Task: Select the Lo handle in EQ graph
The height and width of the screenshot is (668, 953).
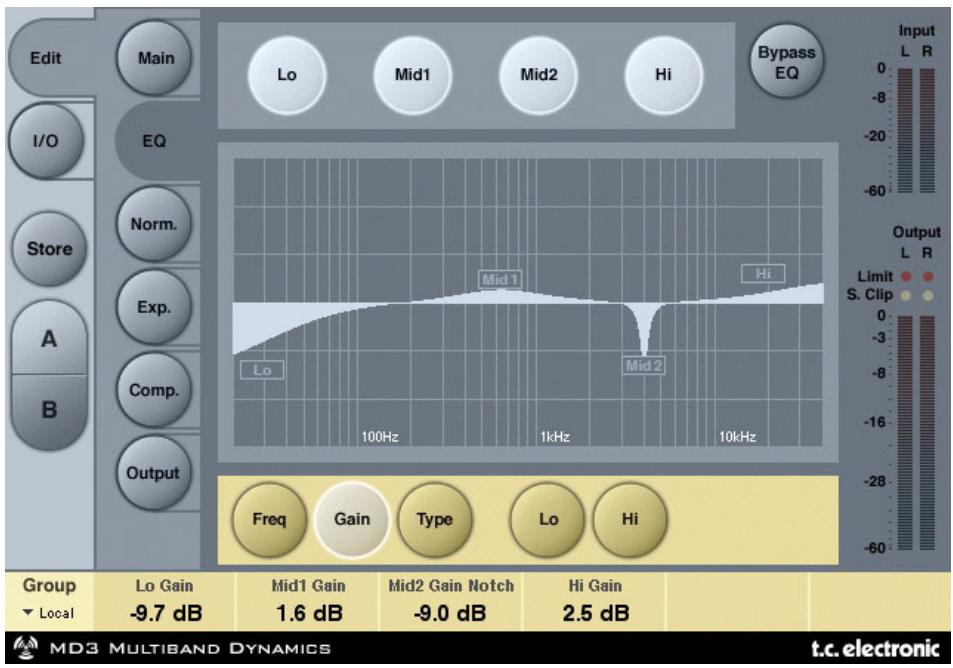Action: coord(262,370)
